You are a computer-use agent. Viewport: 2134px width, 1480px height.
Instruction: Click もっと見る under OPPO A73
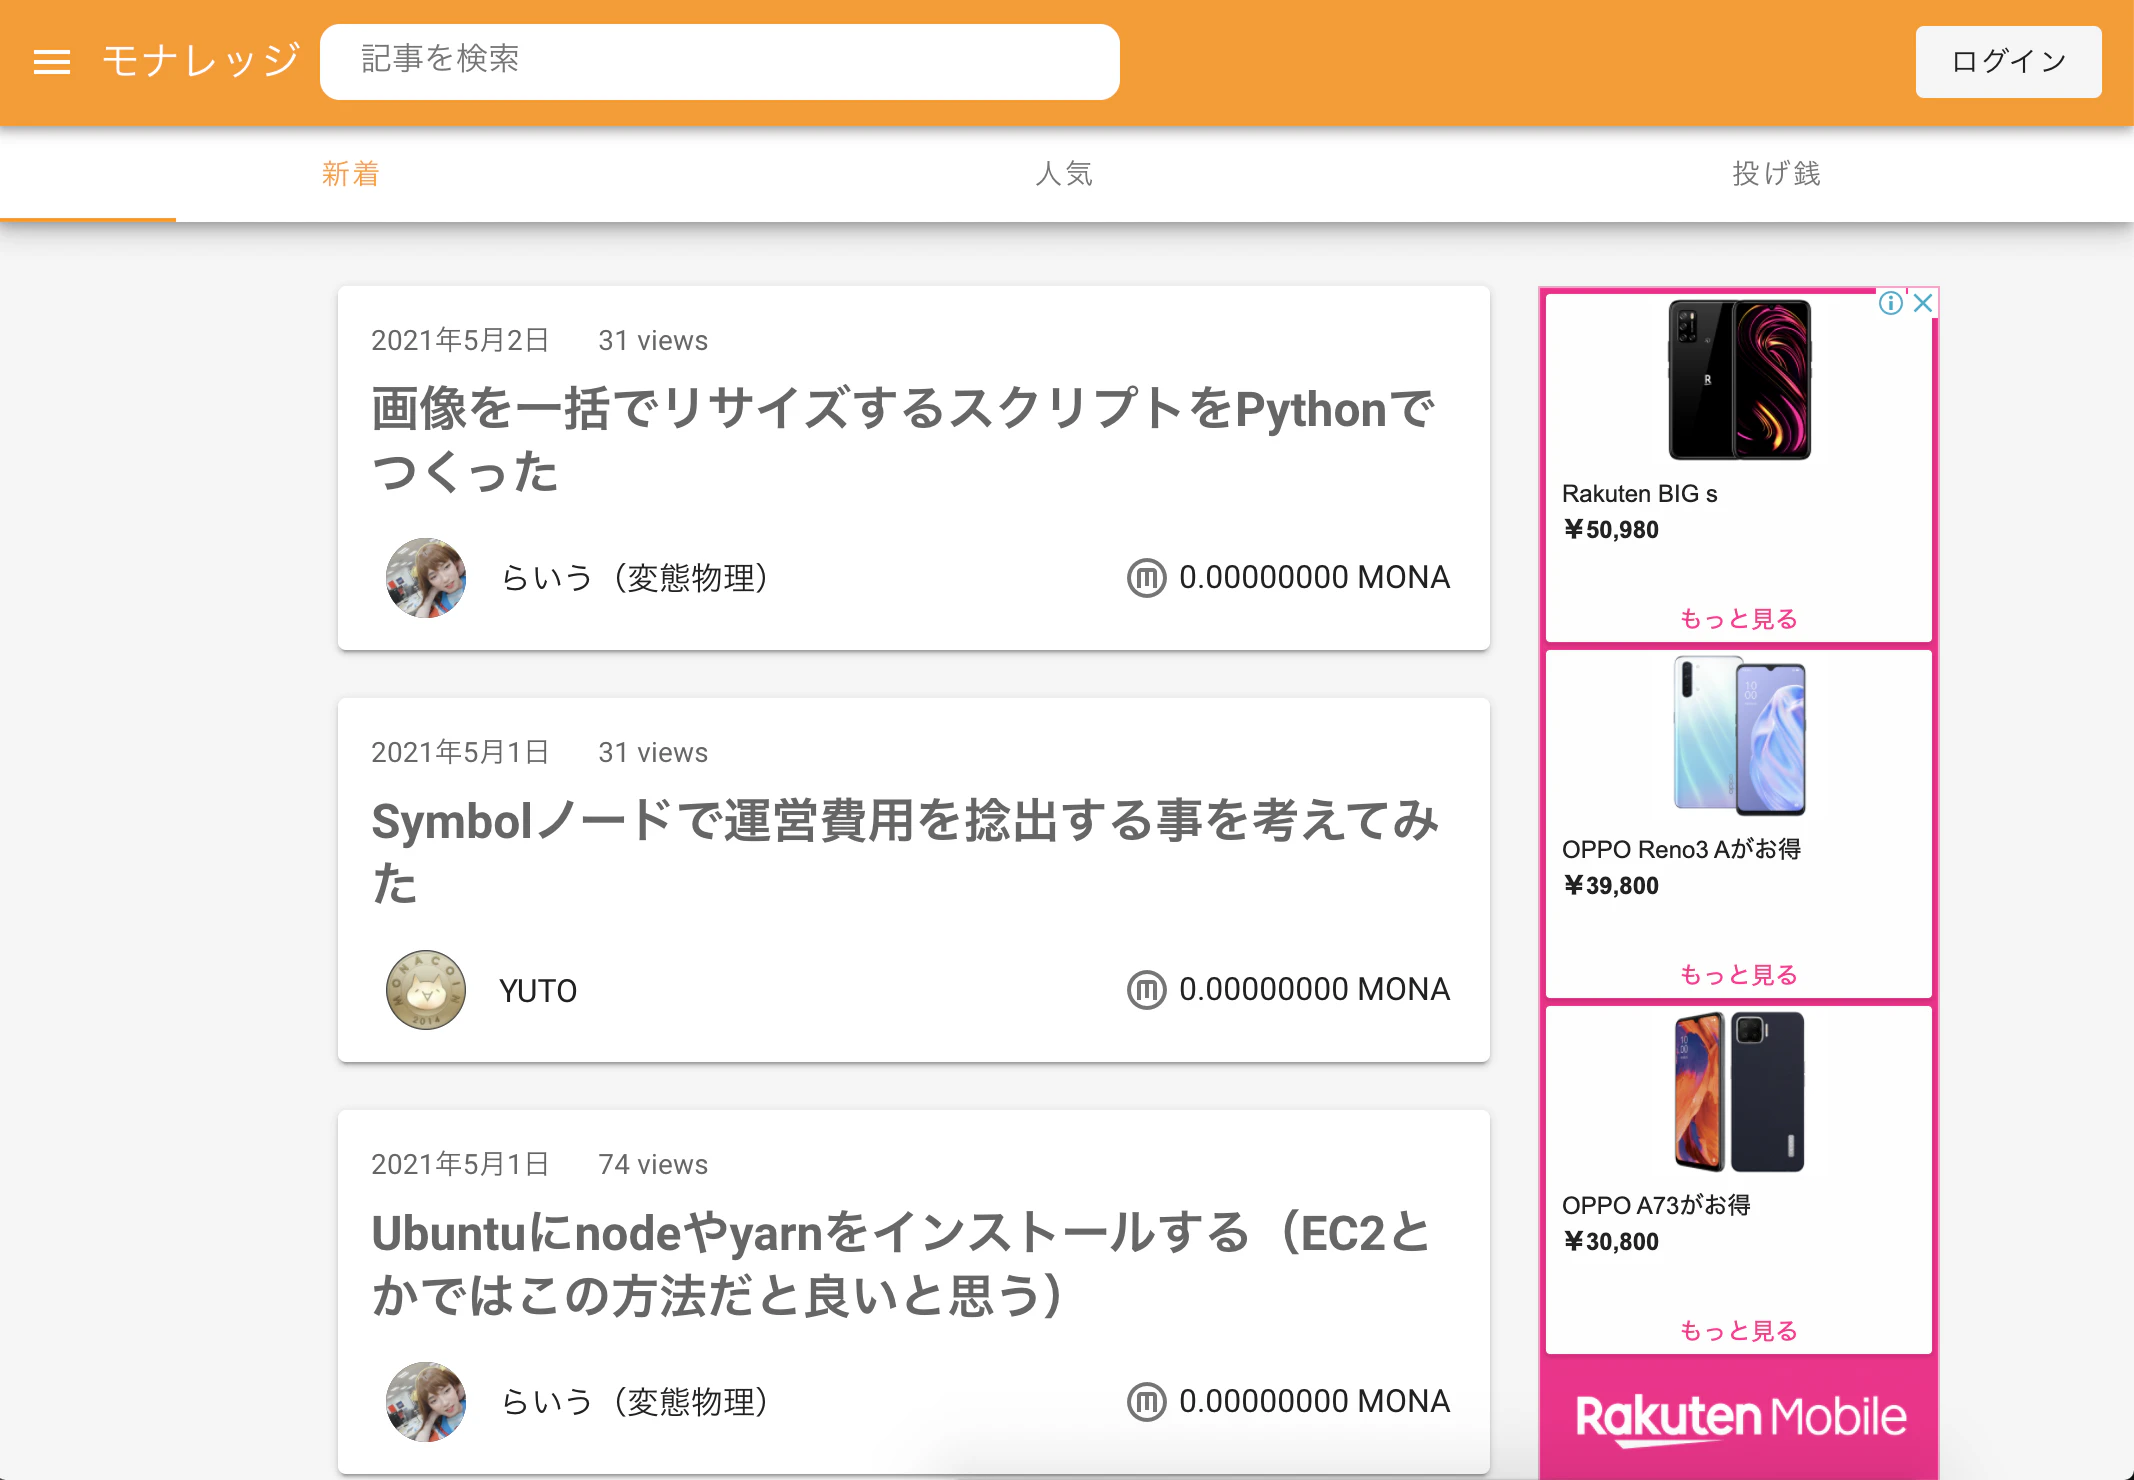(x=1738, y=1331)
